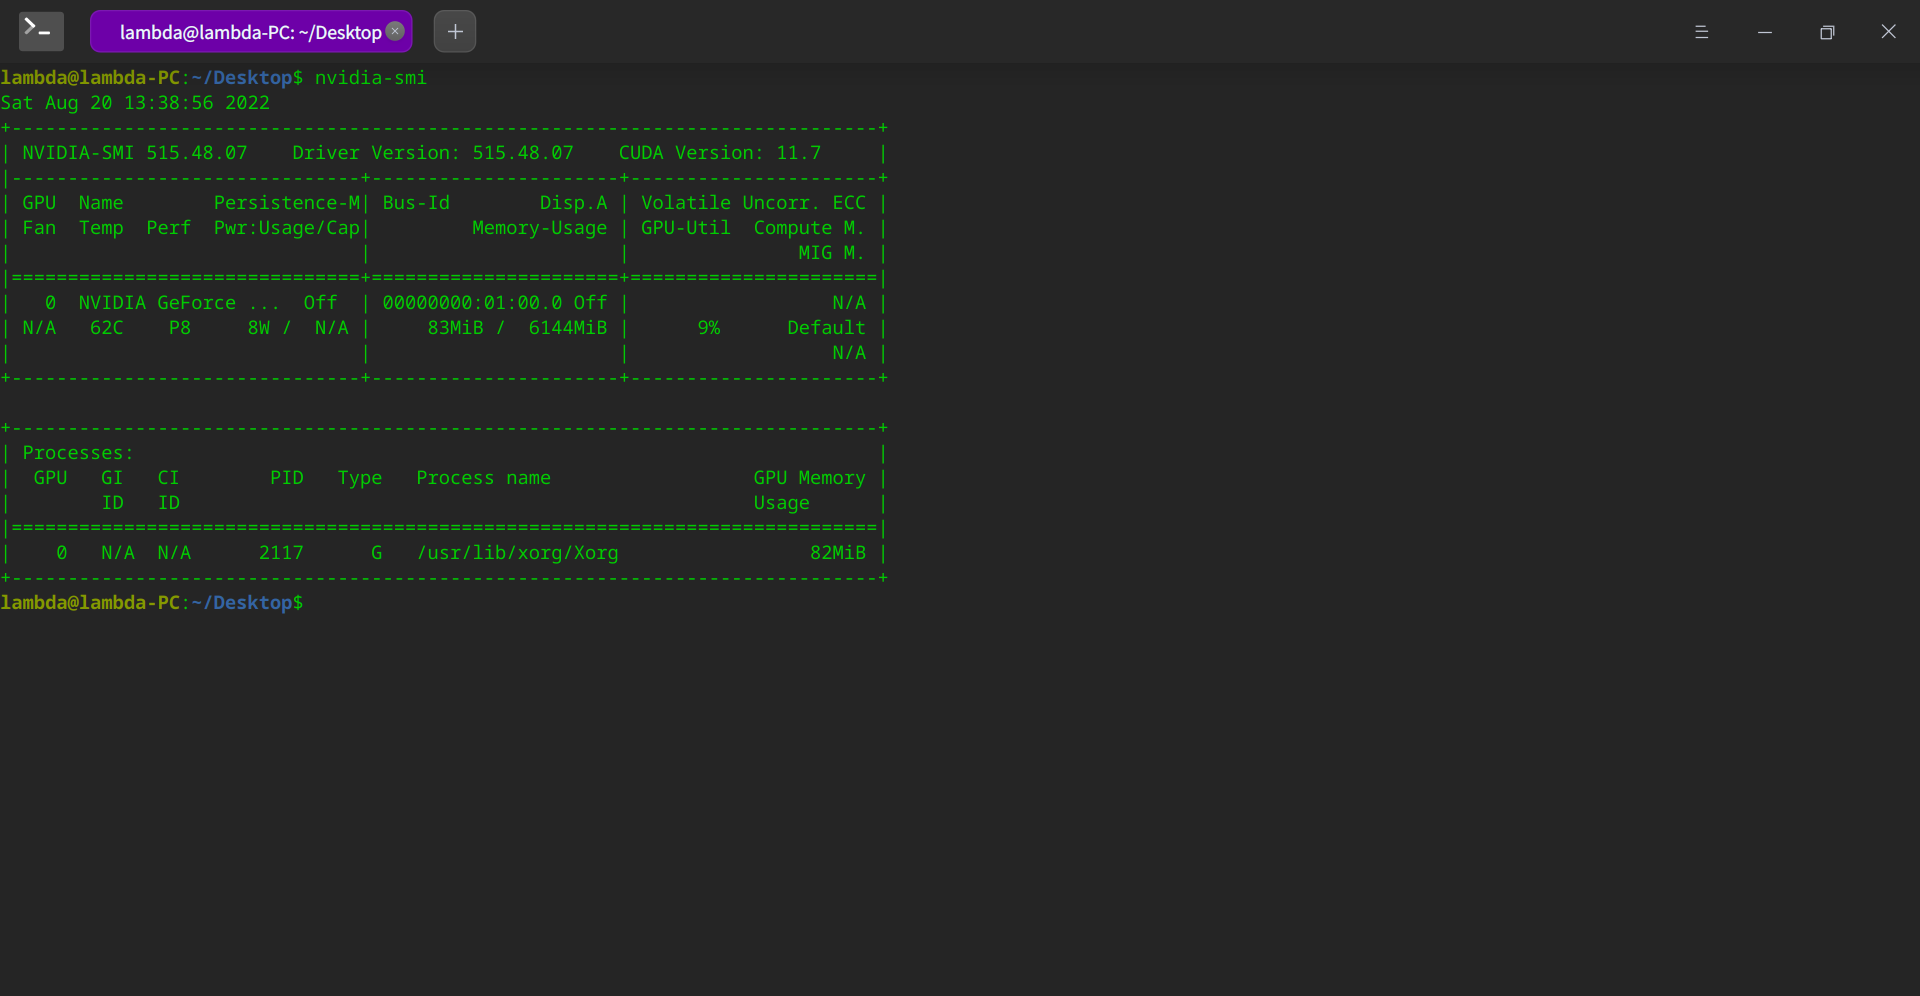The height and width of the screenshot is (996, 1920).
Task: Click the 9% GPU utilization value
Action: (x=709, y=328)
